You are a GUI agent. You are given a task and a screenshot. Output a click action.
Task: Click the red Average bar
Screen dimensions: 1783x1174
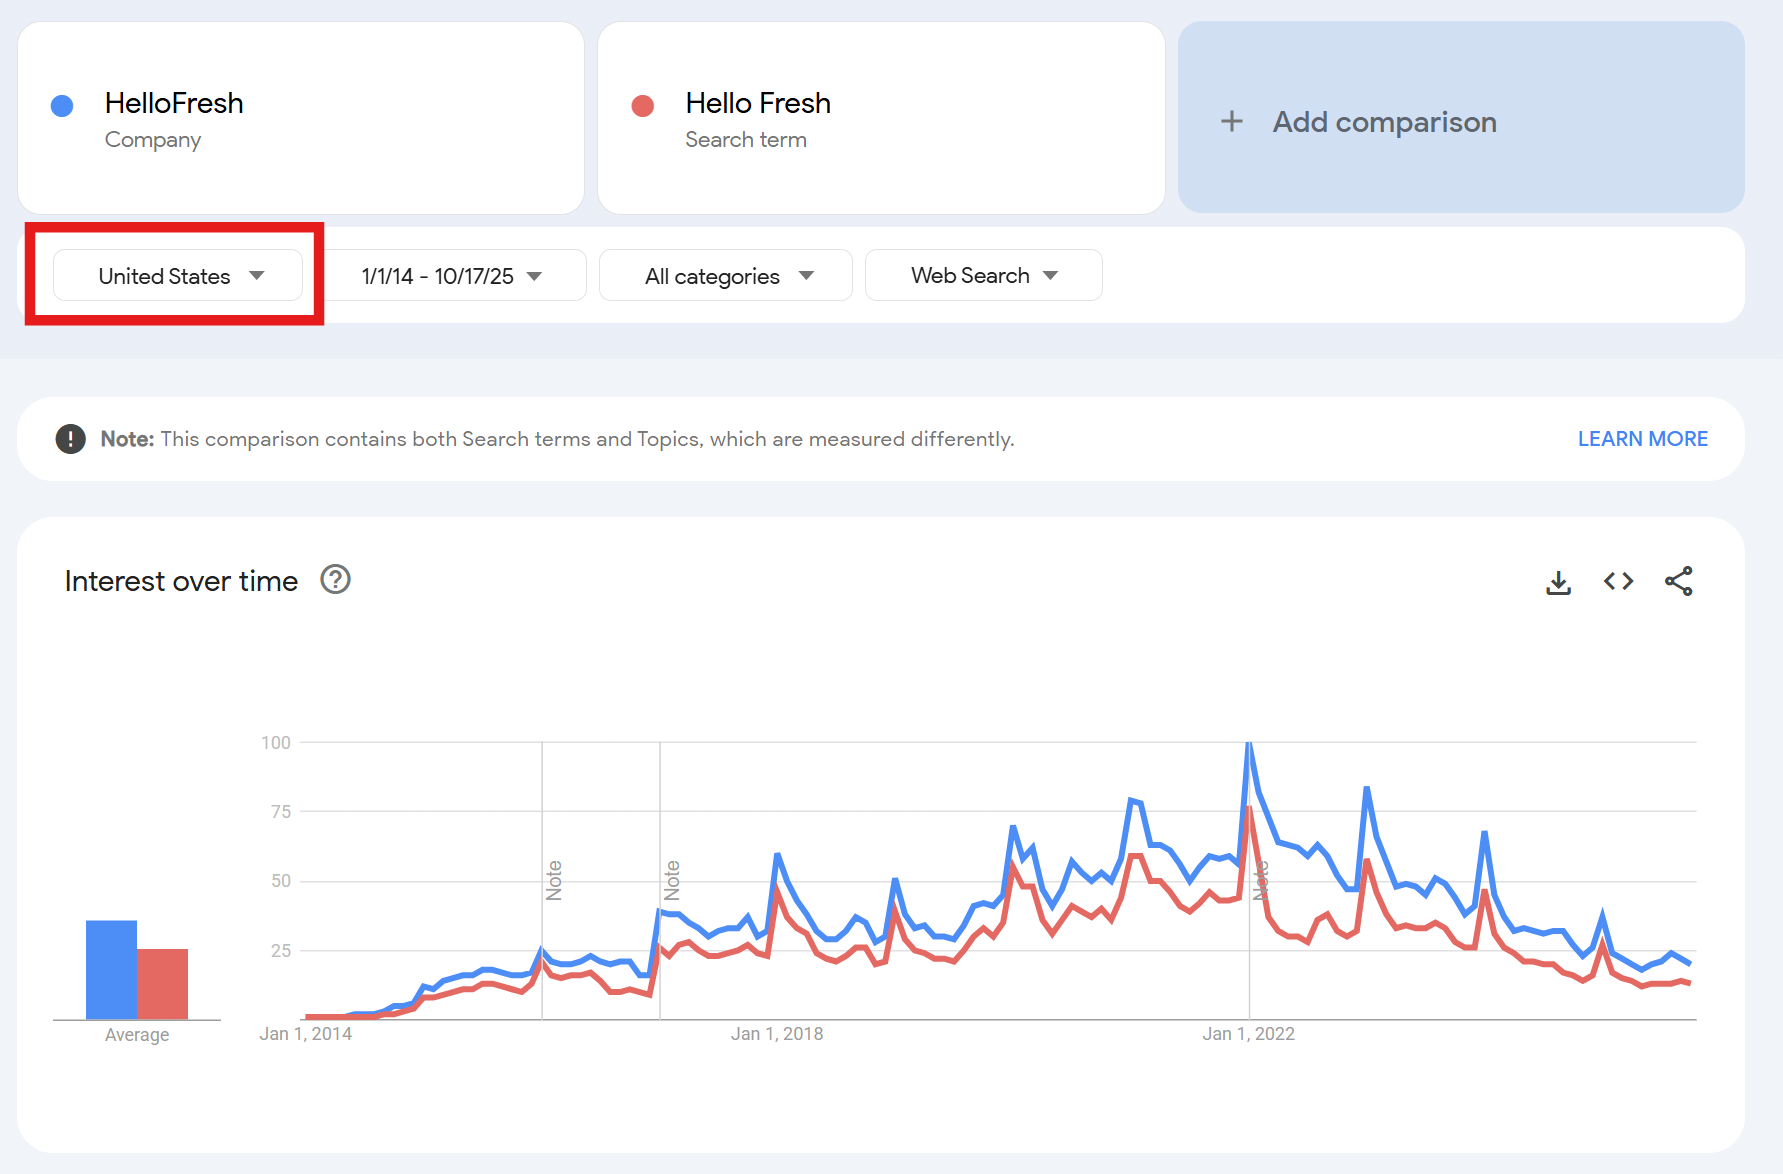point(163,983)
